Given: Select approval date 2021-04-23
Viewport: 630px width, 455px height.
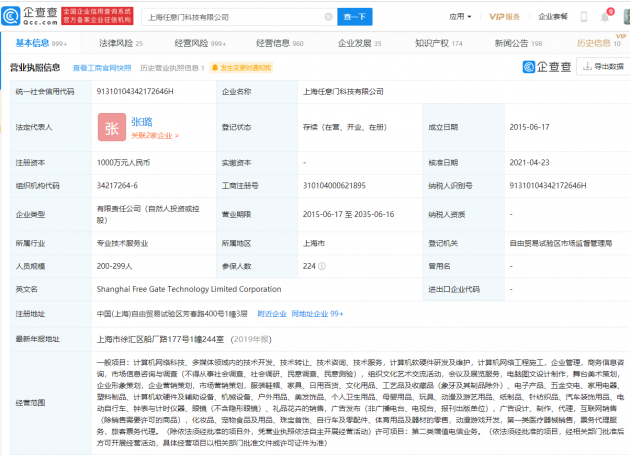Looking at the screenshot, I should point(529,163).
